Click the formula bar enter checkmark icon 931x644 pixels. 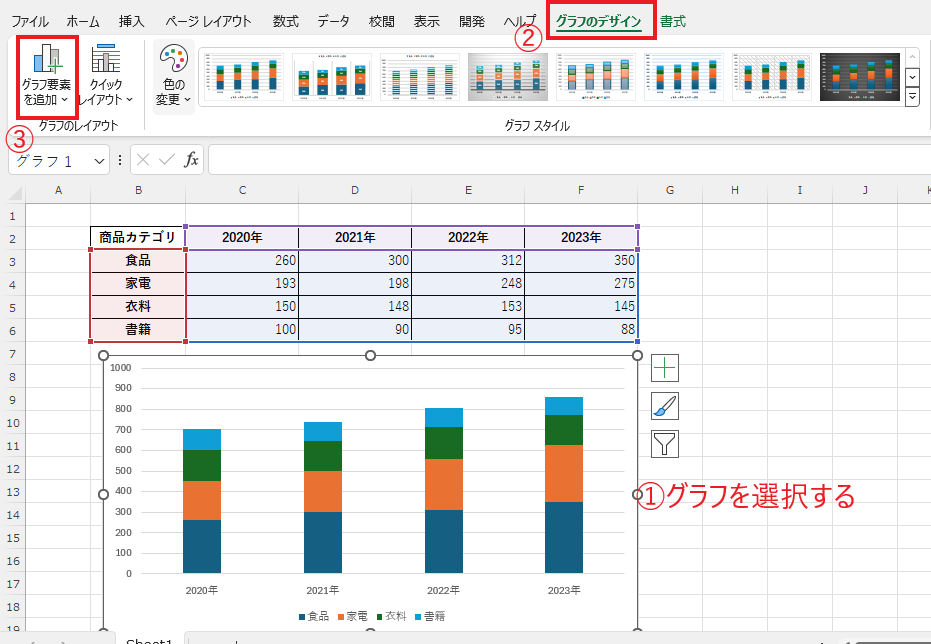[166, 160]
